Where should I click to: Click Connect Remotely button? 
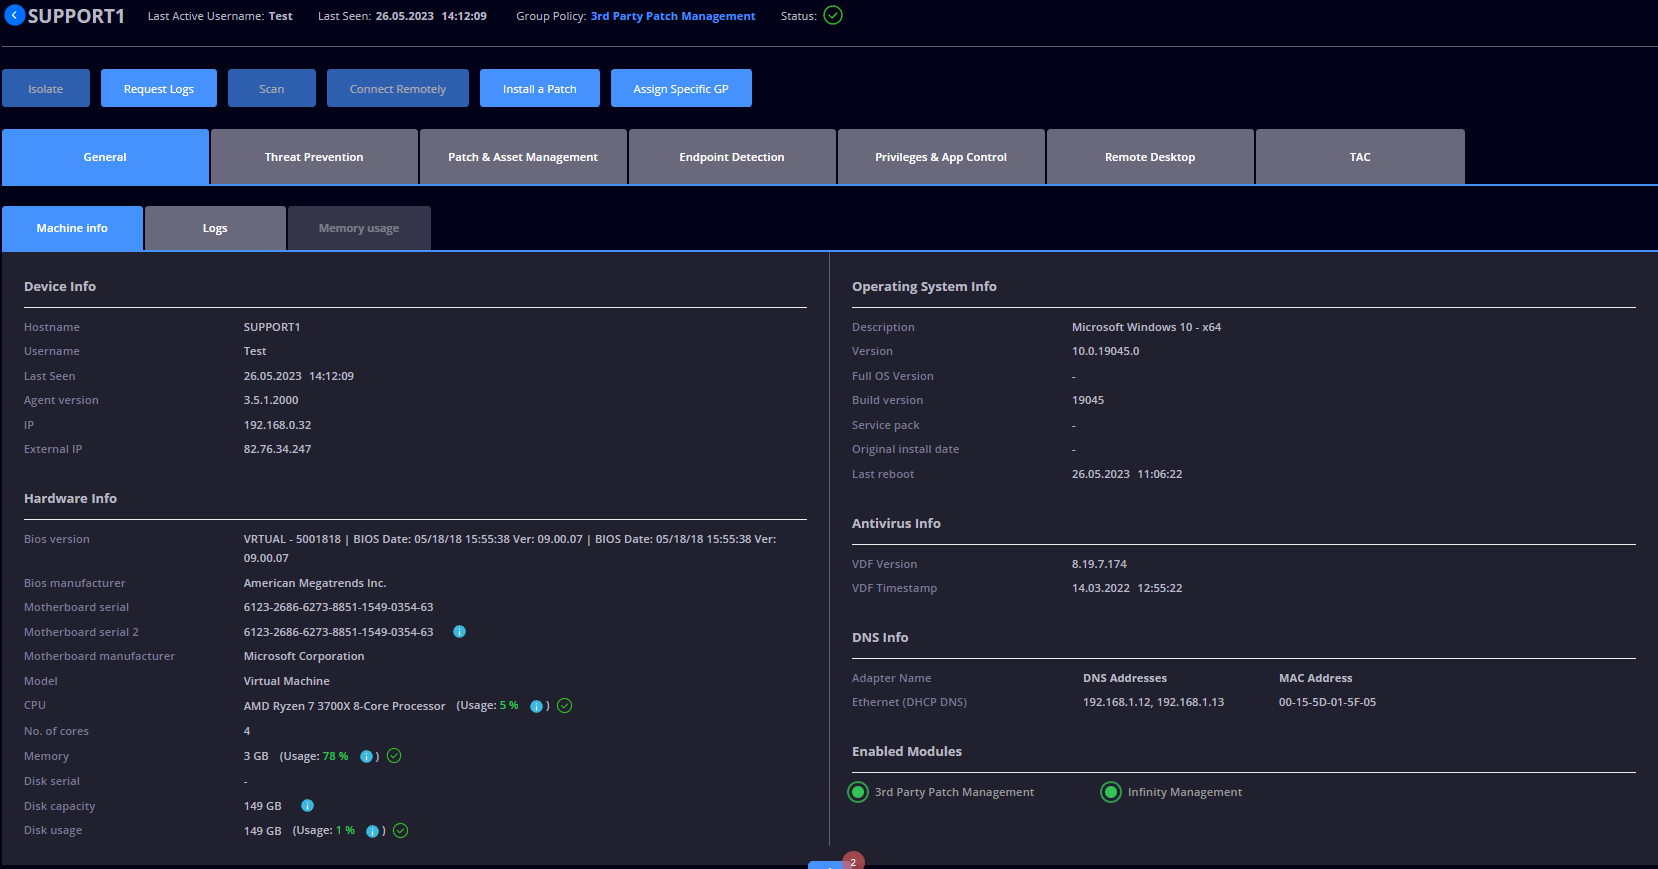[x=398, y=88]
